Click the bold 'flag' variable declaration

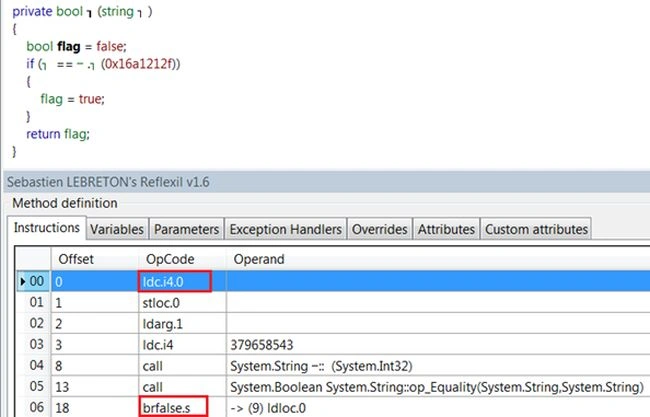tap(68, 46)
